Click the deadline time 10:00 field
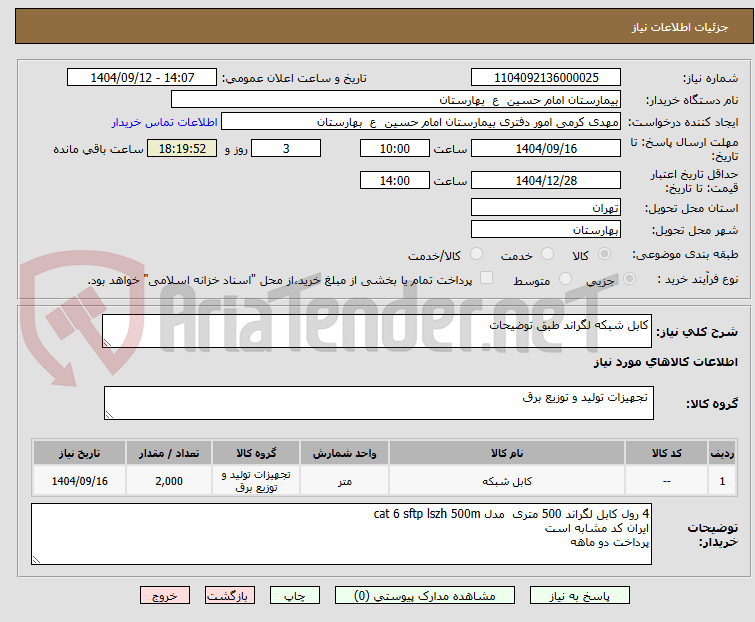 395,148
